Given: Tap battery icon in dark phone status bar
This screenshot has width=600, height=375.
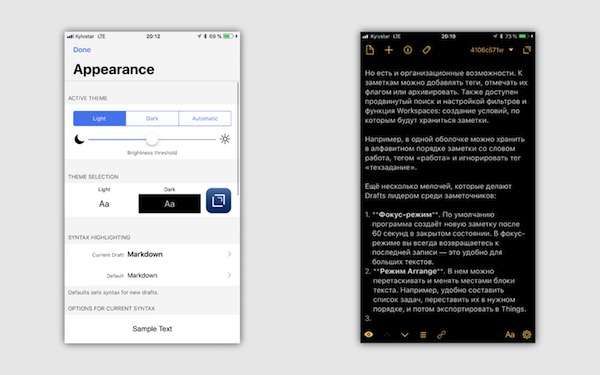Looking at the screenshot, I should (524, 36).
